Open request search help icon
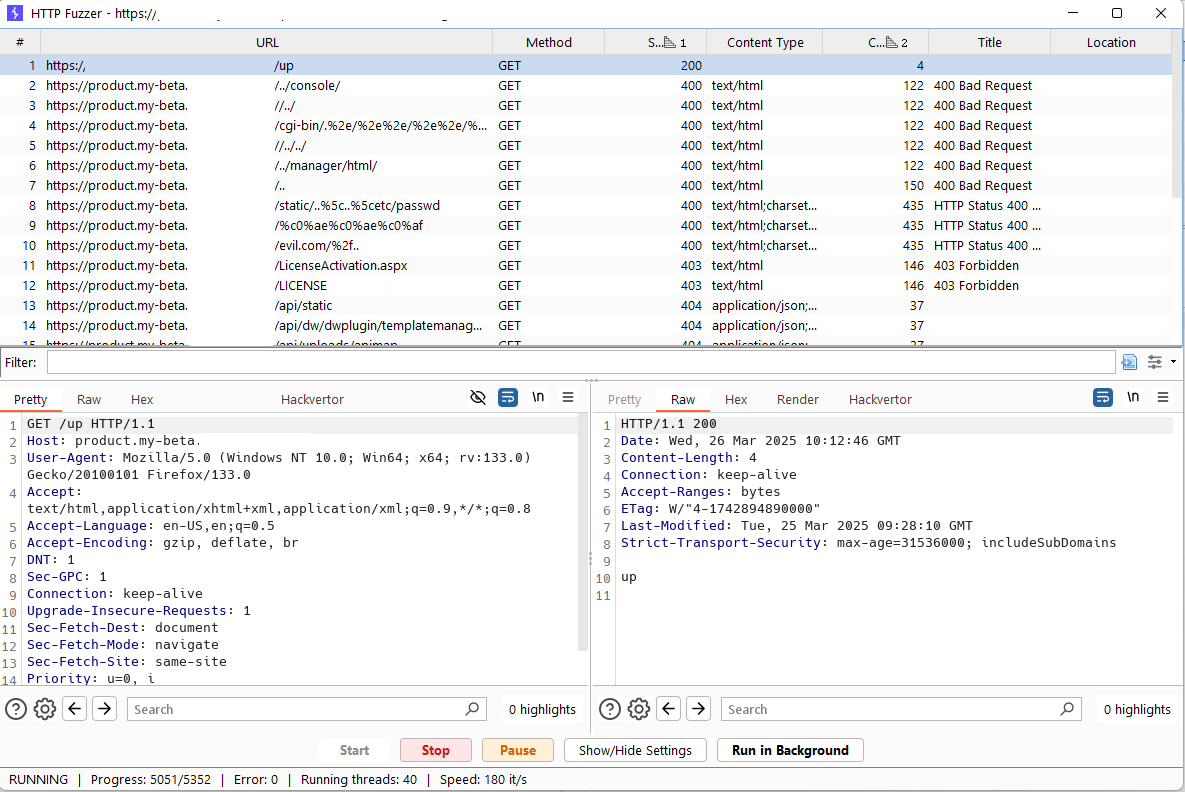Viewport: 1185px width, 792px height. coord(16,709)
